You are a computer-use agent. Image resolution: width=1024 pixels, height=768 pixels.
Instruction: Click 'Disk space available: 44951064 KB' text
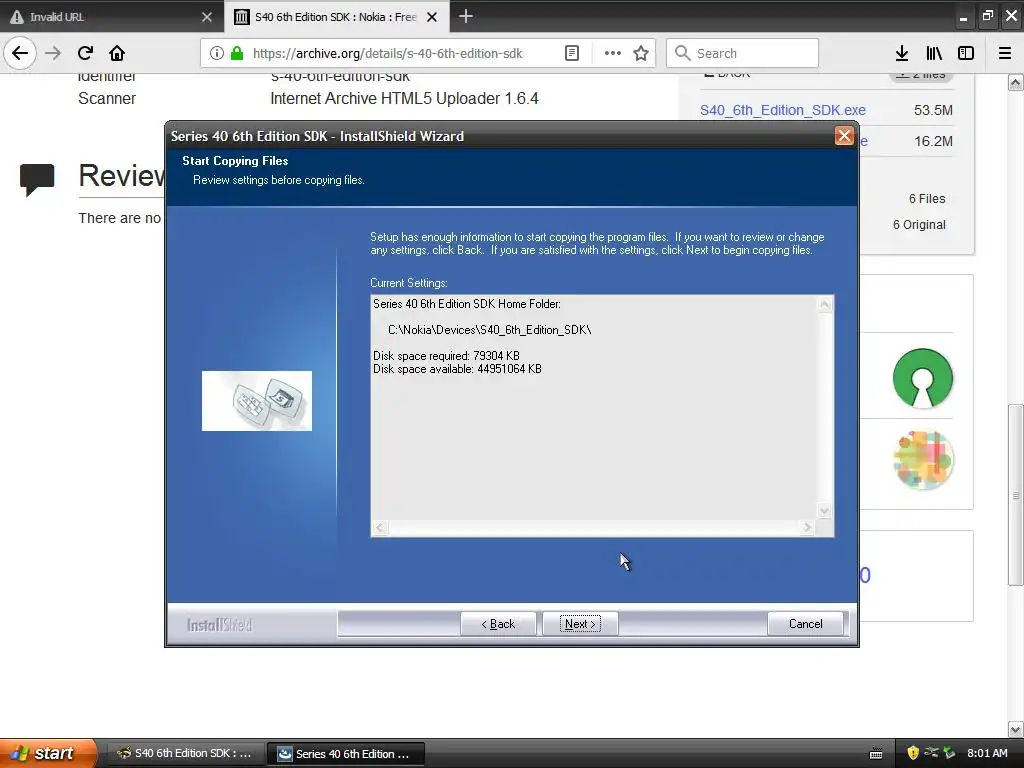tap(457, 369)
